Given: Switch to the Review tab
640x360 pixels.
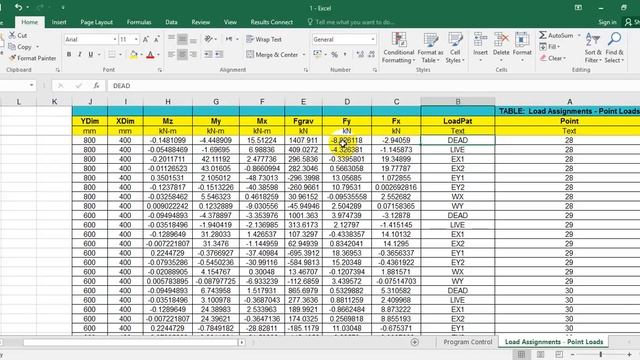Looking at the screenshot, I should click(x=200, y=22).
